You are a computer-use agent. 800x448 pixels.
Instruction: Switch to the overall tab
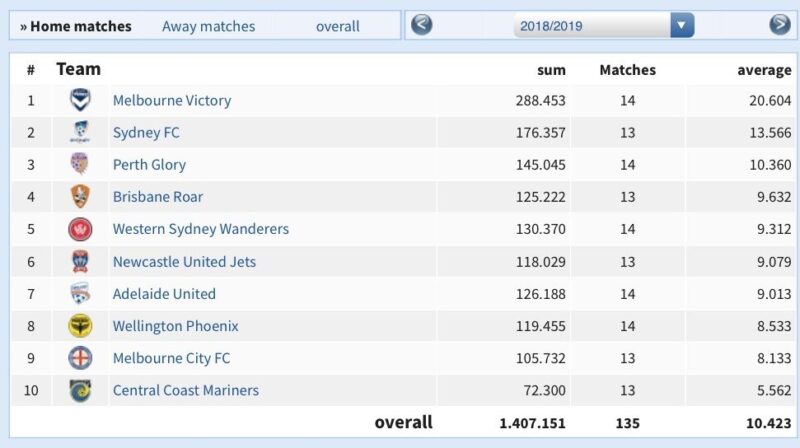(x=337, y=26)
